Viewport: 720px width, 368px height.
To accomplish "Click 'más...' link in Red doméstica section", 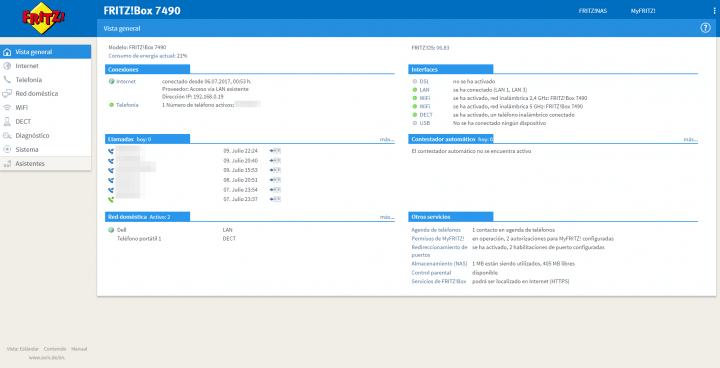I will click(x=387, y=217).
